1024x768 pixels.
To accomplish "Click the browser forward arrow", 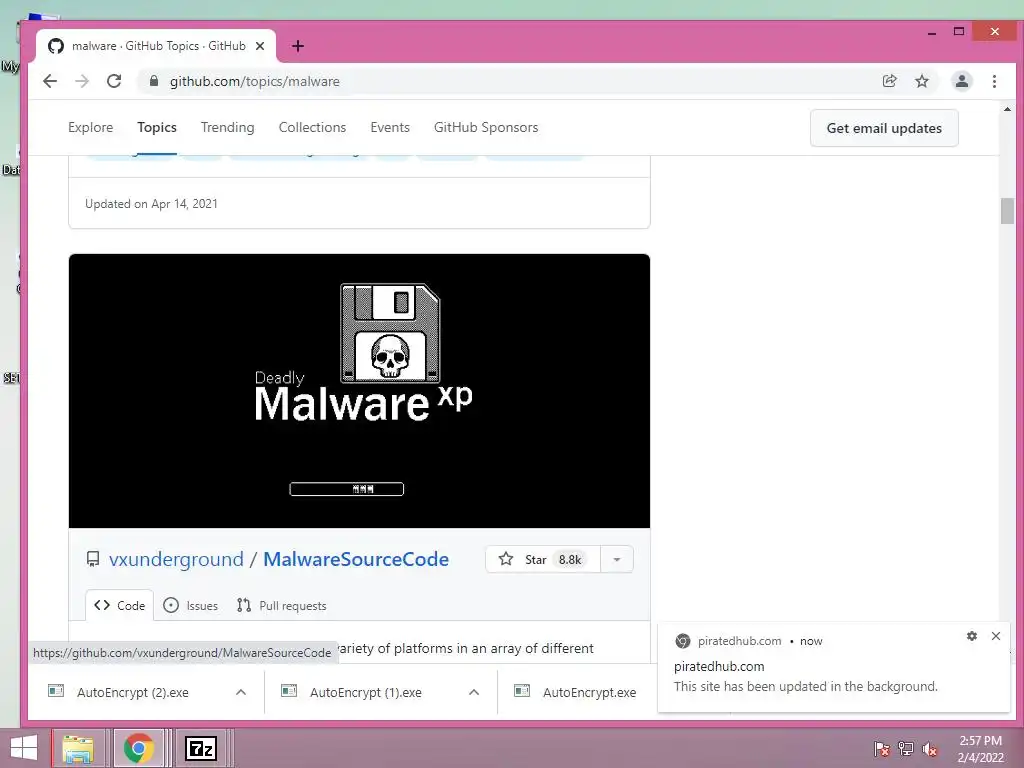I will click(x=82, y=81).
